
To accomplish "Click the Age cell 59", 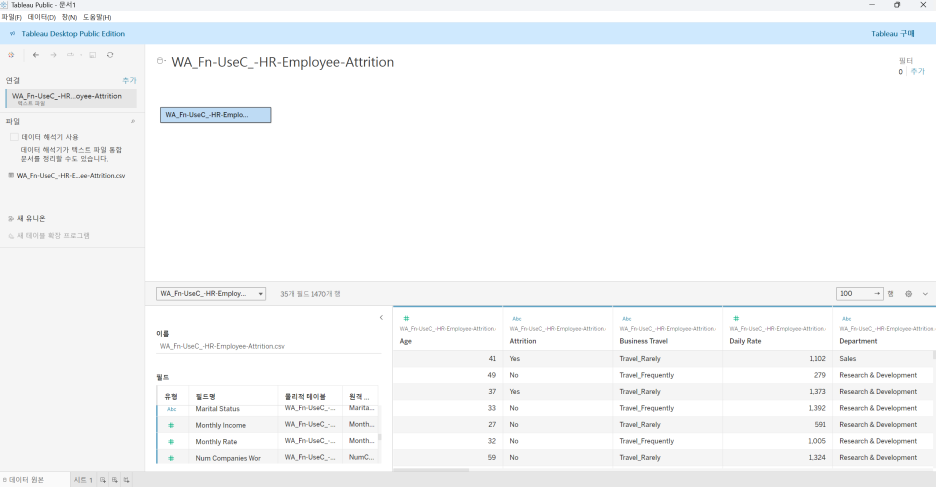I will click(448, 457).
